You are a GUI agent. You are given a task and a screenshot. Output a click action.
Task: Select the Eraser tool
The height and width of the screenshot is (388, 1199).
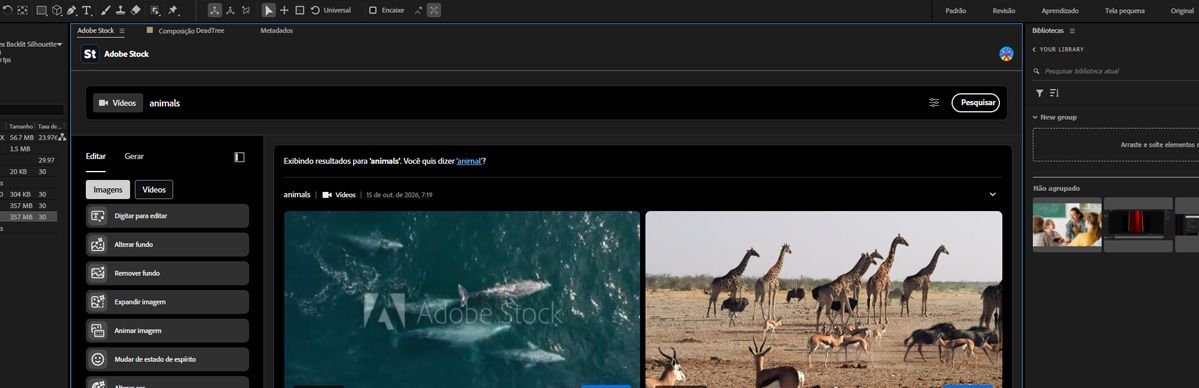pos(136,11)
